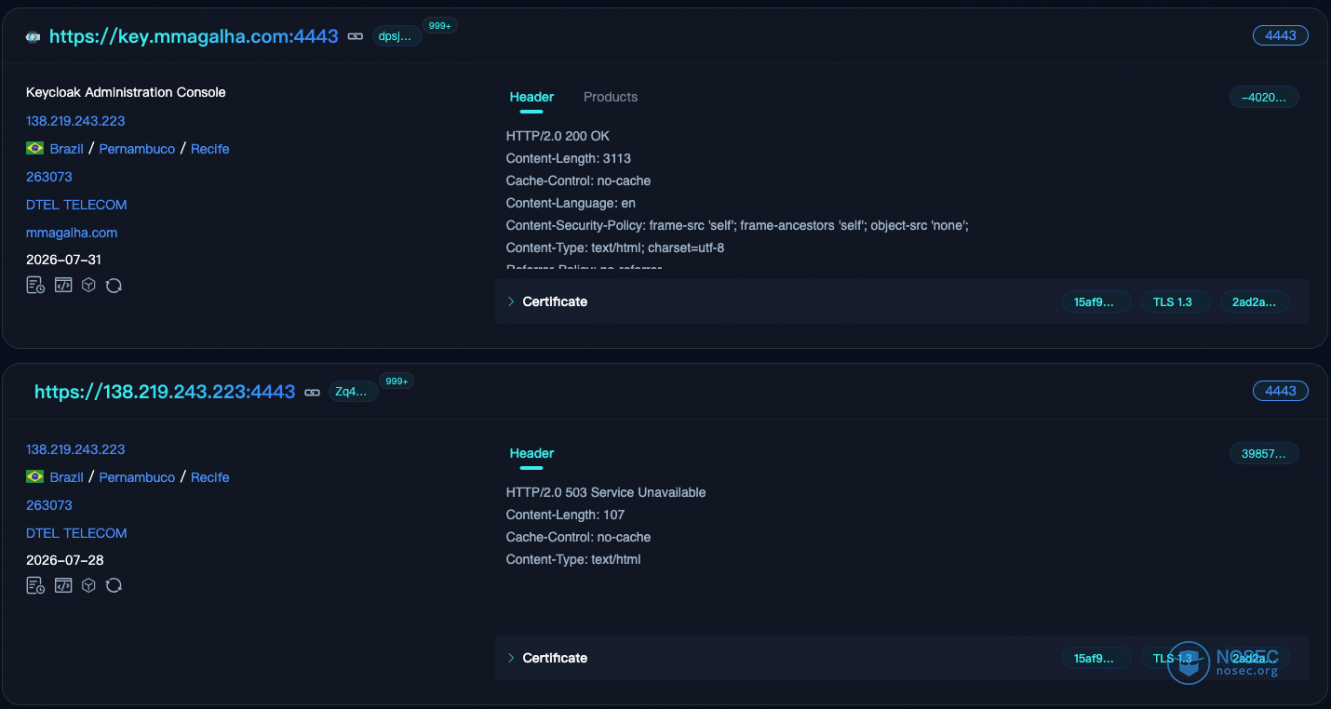The height and width of the screenshot is (709, 1331).
Task: Click 4443 port badge on first result
Action: click(x=1281, y=35)
